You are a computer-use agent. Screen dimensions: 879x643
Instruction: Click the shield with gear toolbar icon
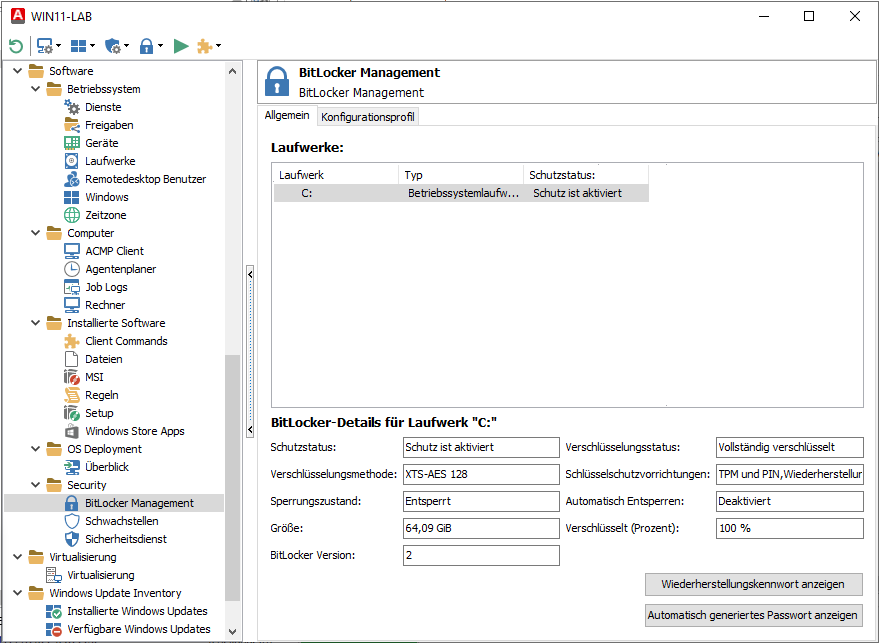(x=113, y=46)
